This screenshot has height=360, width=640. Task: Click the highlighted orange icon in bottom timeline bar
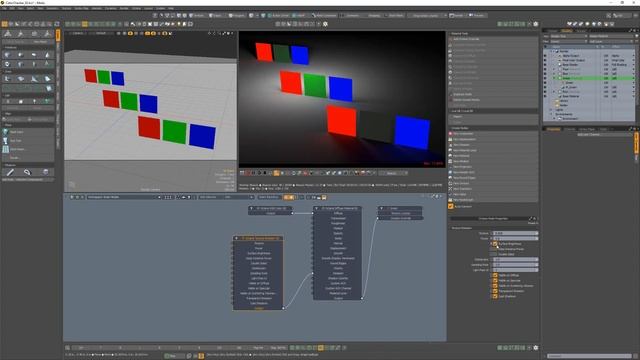click(320, 348)
